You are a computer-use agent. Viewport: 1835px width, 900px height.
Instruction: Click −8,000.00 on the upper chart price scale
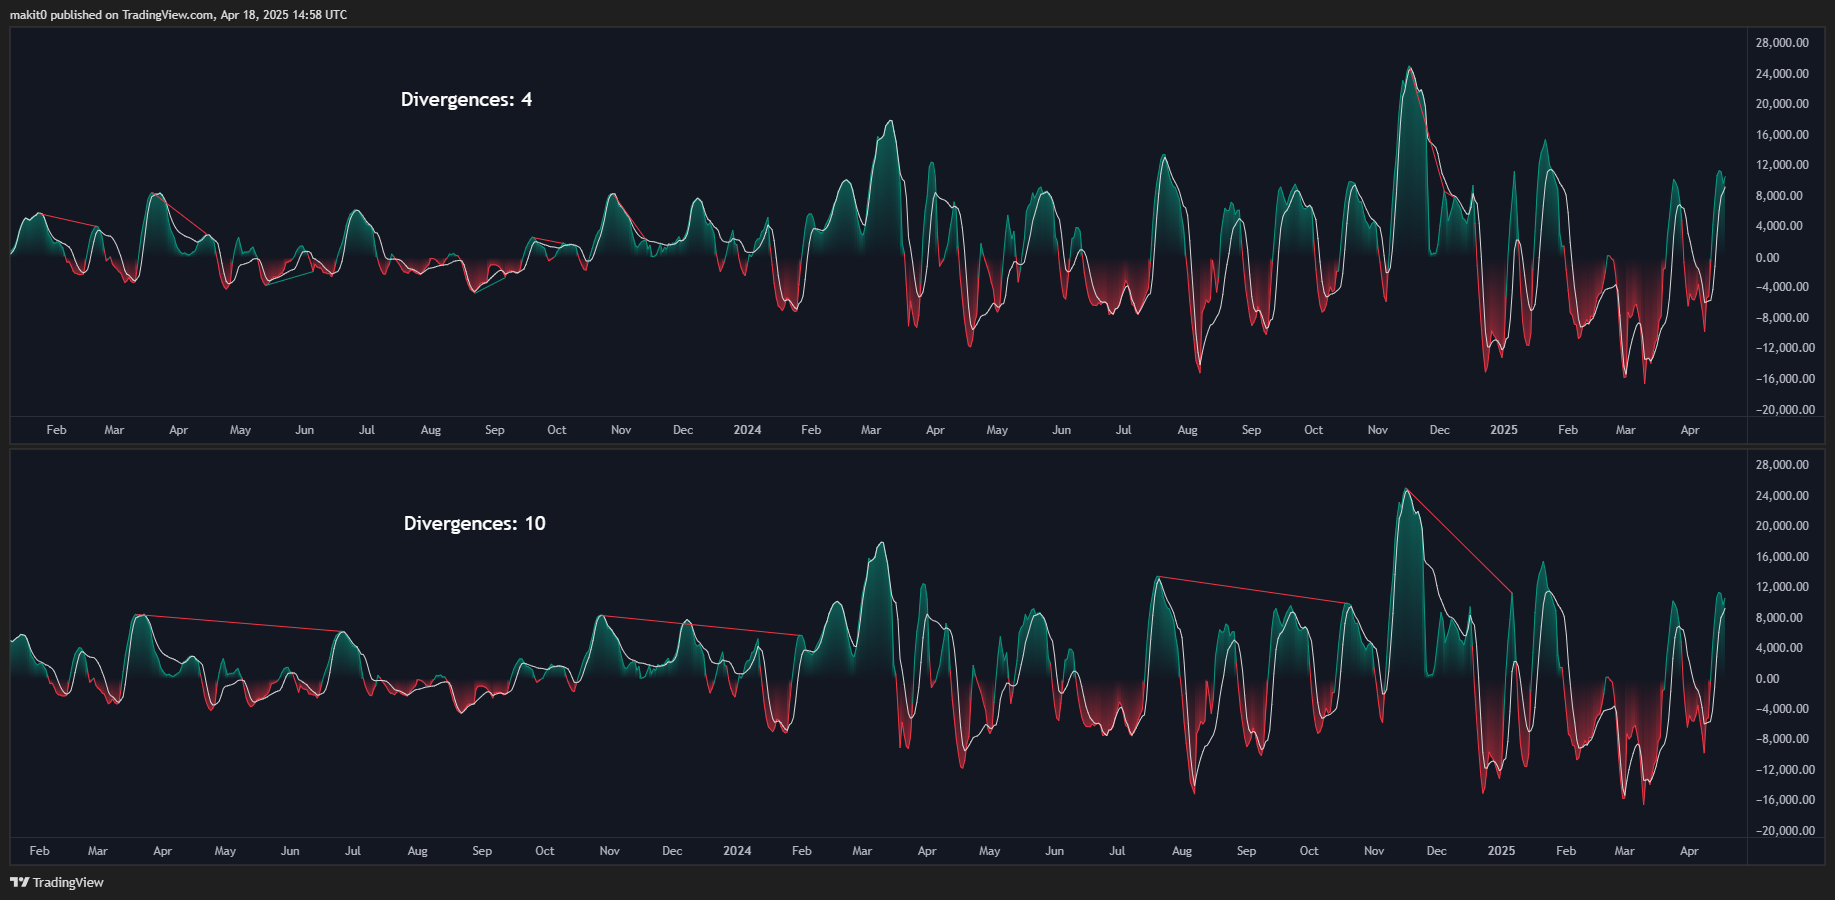click(1782, 318)
